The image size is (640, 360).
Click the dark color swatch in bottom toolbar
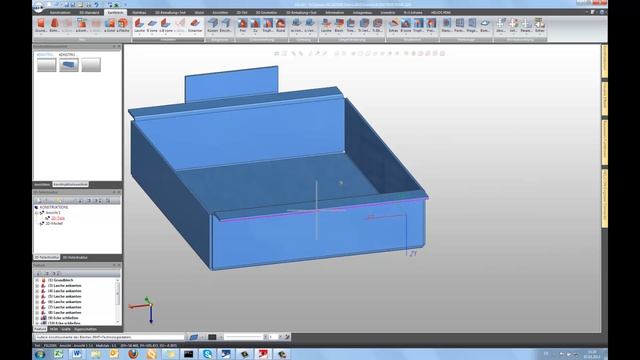pos(212,337)
